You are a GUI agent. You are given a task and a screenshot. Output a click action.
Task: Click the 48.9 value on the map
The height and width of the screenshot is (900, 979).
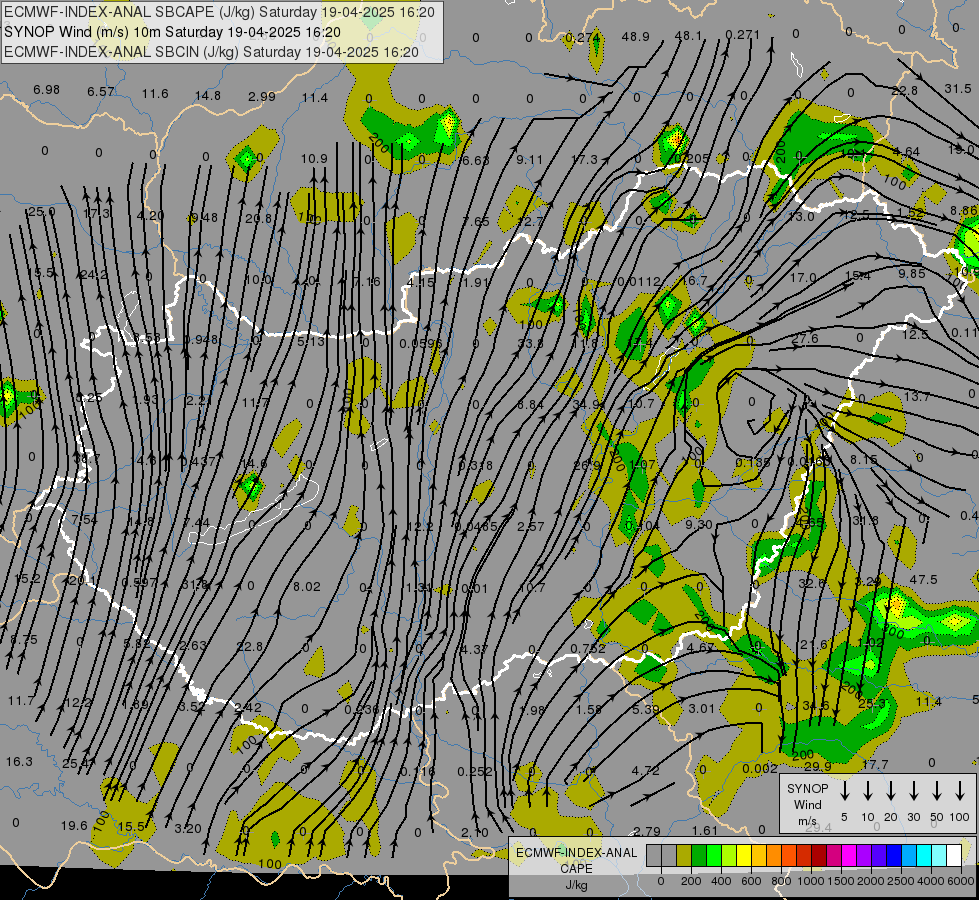pos(635,37)
